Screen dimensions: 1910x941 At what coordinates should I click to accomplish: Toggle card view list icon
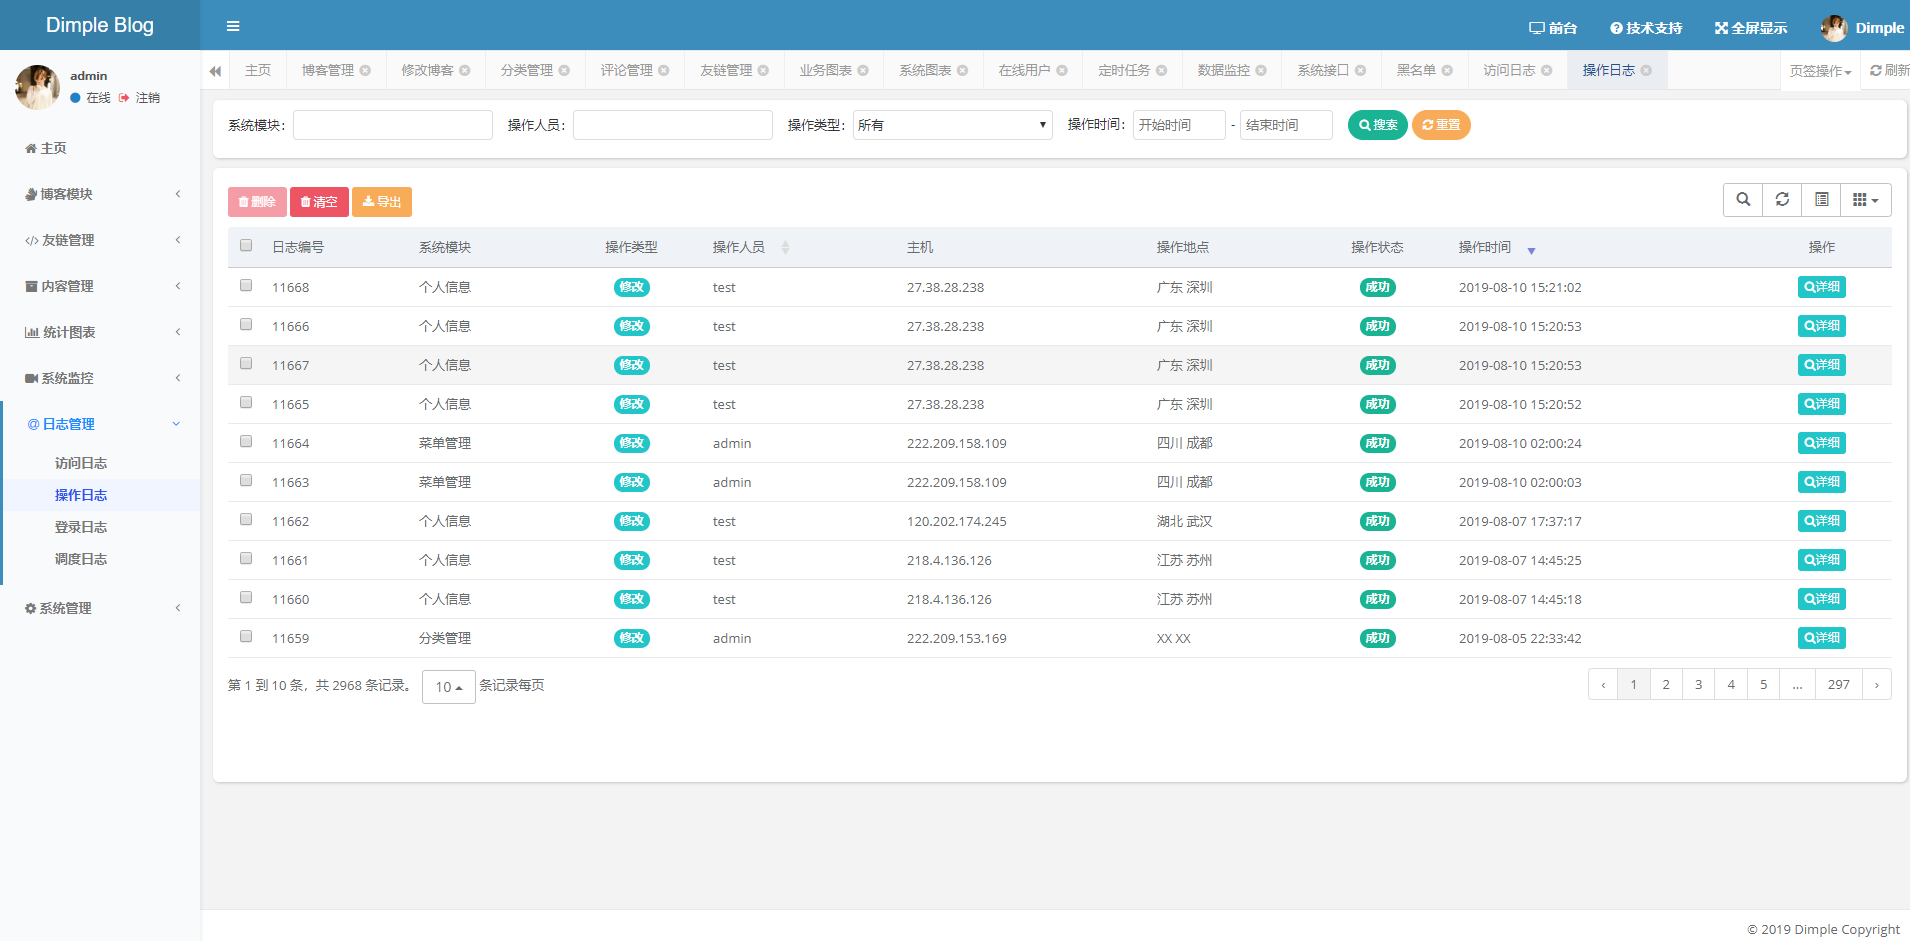click(1821, 199)
